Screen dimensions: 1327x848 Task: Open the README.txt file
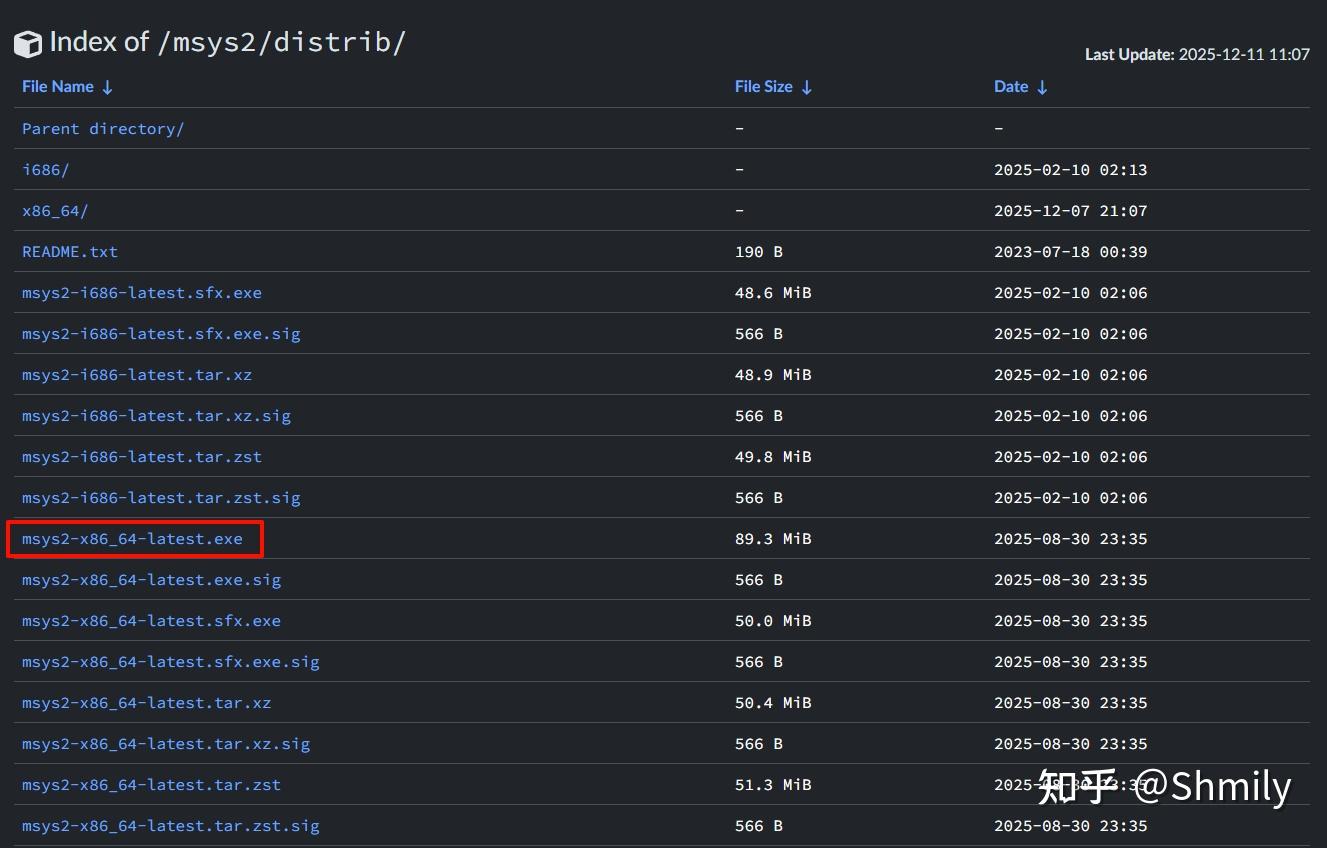point(69,251)
